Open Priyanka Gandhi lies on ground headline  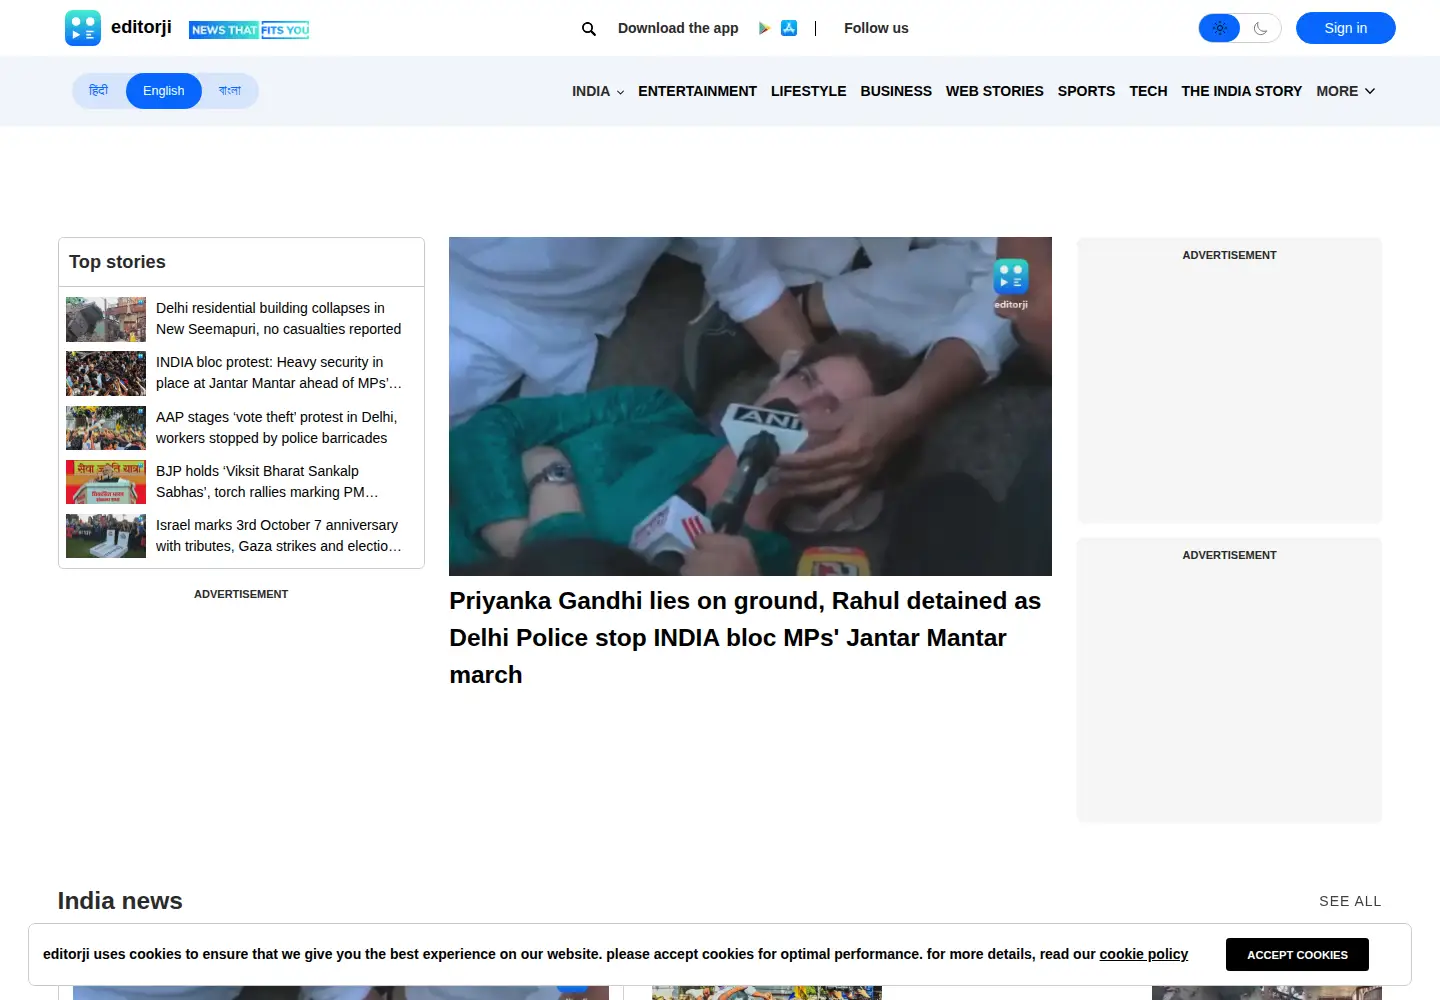[745, 638]
